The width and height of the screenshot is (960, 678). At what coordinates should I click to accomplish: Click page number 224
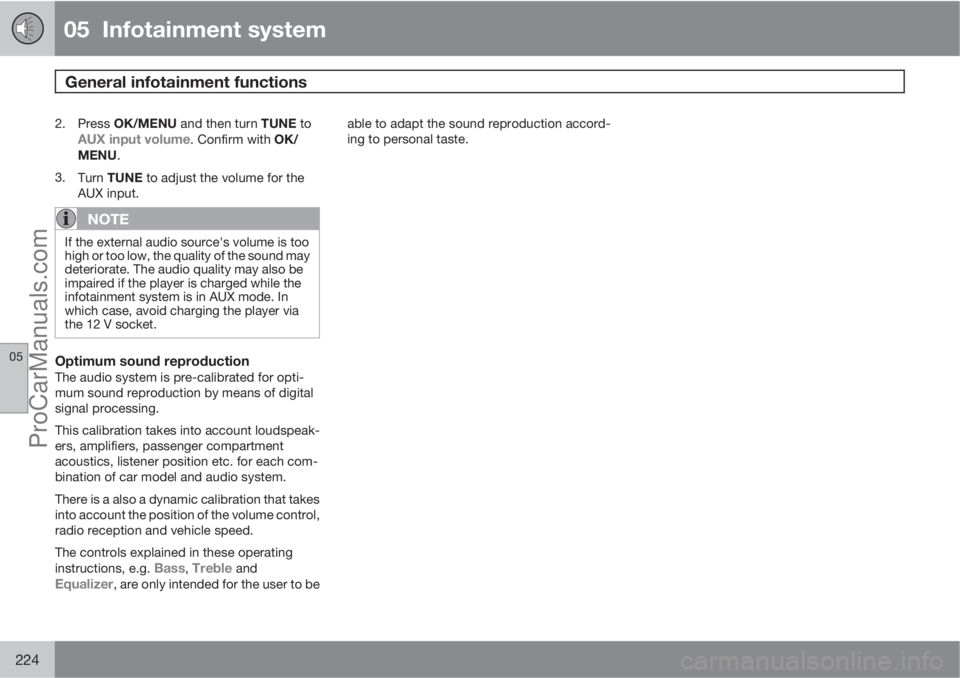coord(27,660)
